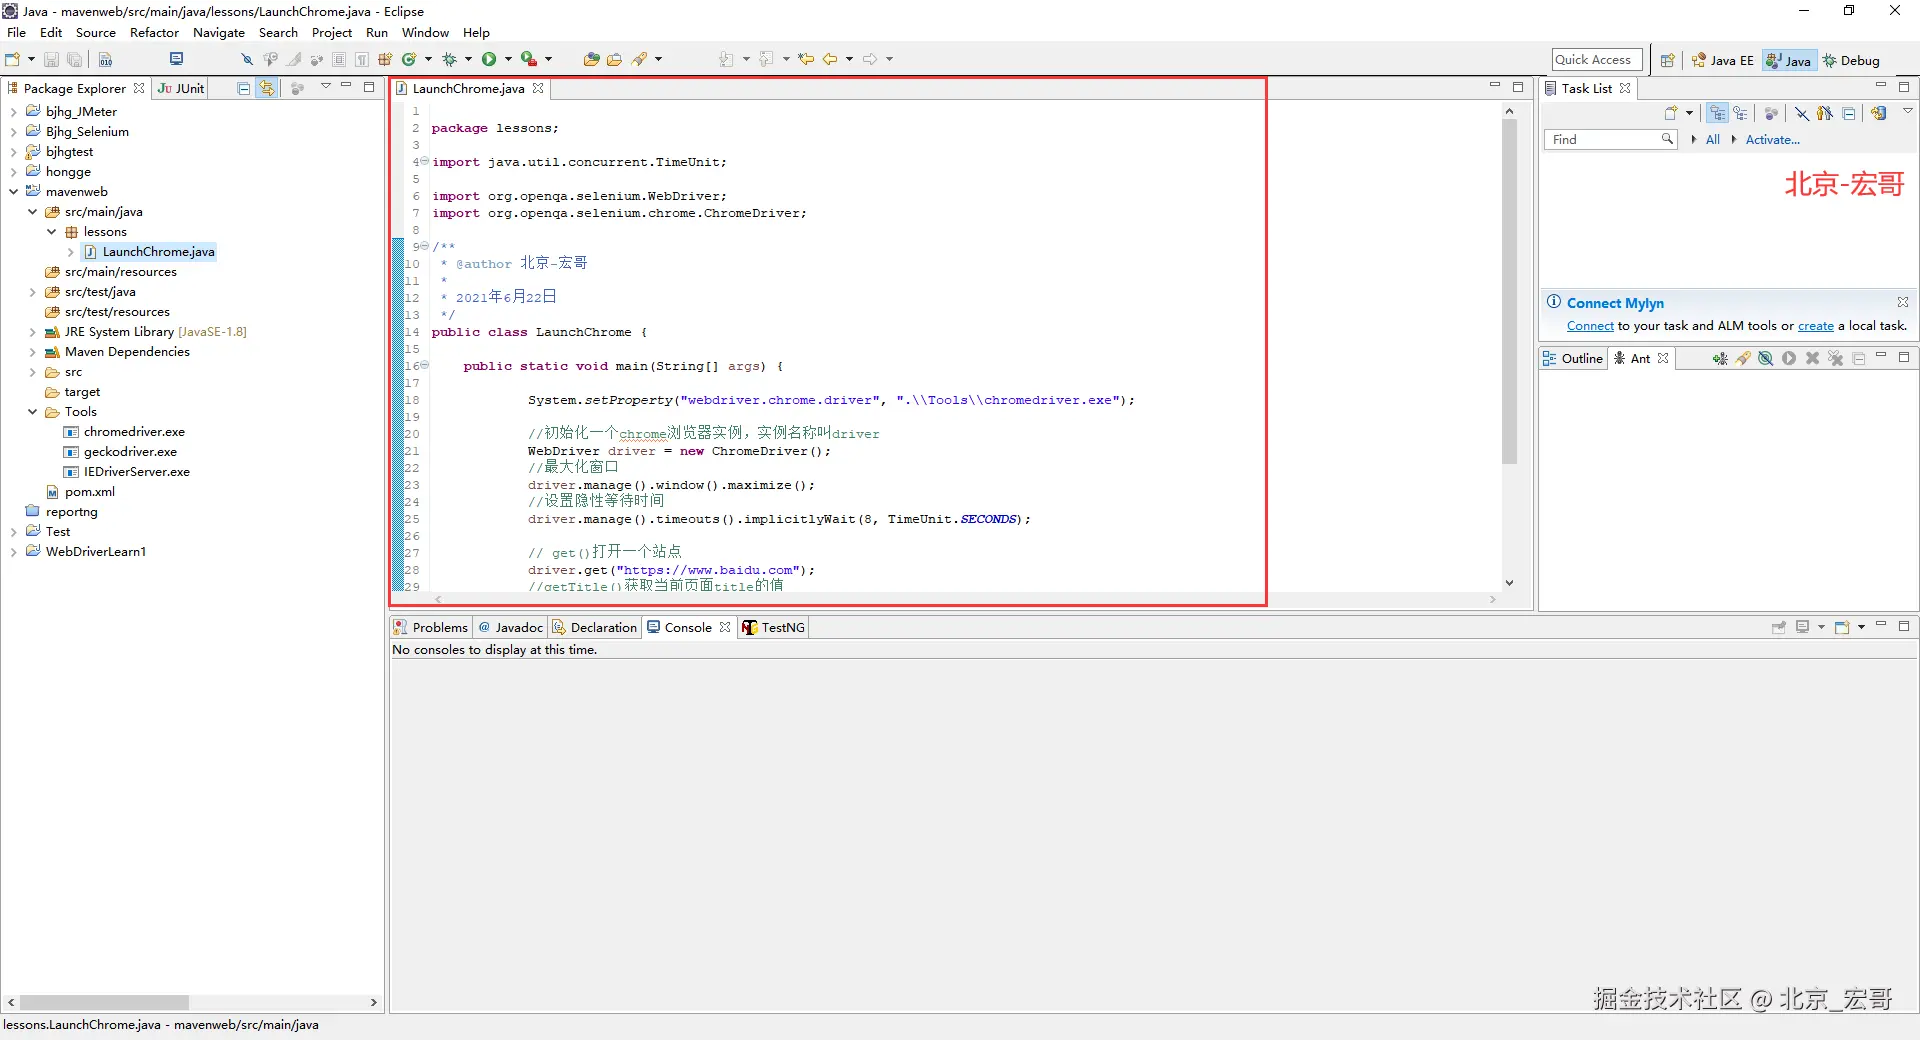Click the Back navigation arrow icon
1920x1040 pixels.
pyautogui.click(x=830, y=60)
